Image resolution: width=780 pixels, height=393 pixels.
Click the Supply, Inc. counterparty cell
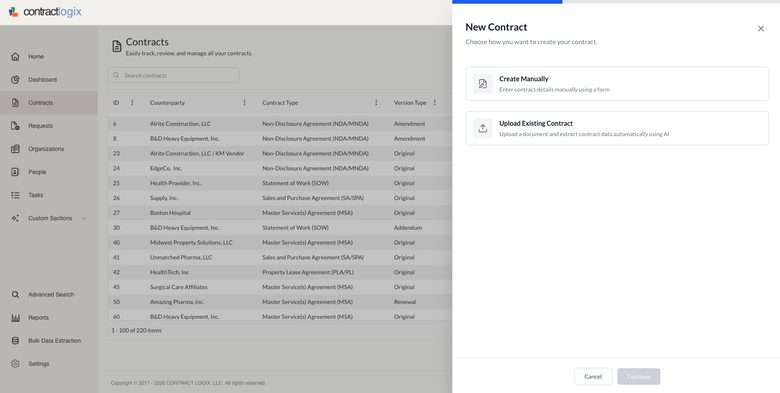click(164, 198)
